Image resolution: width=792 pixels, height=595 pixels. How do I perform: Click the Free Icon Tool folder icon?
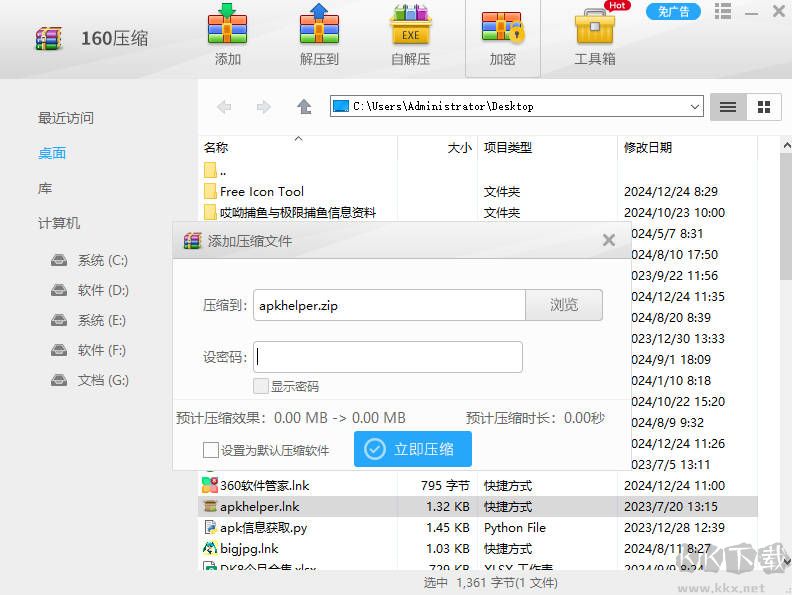(x=210, y=191)
